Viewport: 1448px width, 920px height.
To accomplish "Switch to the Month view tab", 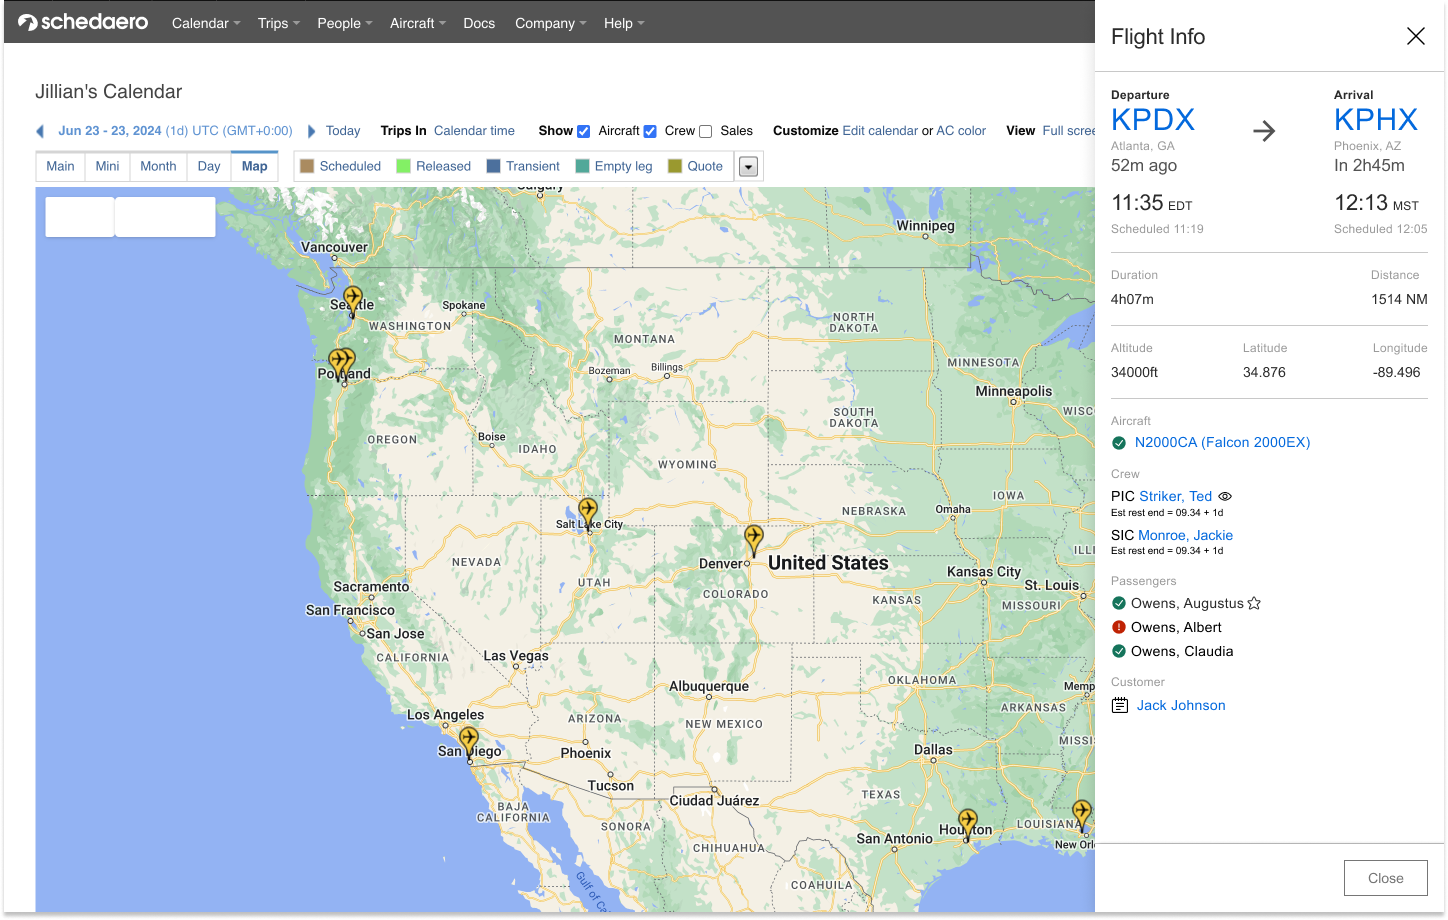I will point(158,166).
